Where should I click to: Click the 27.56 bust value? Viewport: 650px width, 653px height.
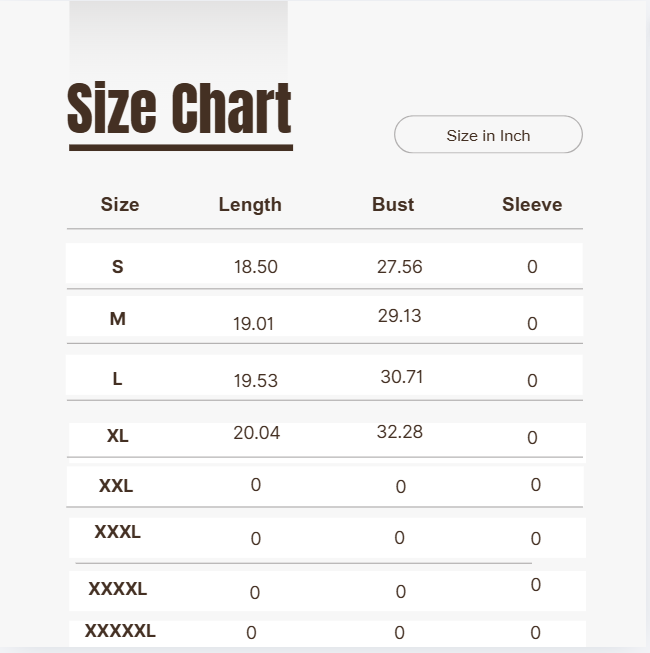[400, 267]
